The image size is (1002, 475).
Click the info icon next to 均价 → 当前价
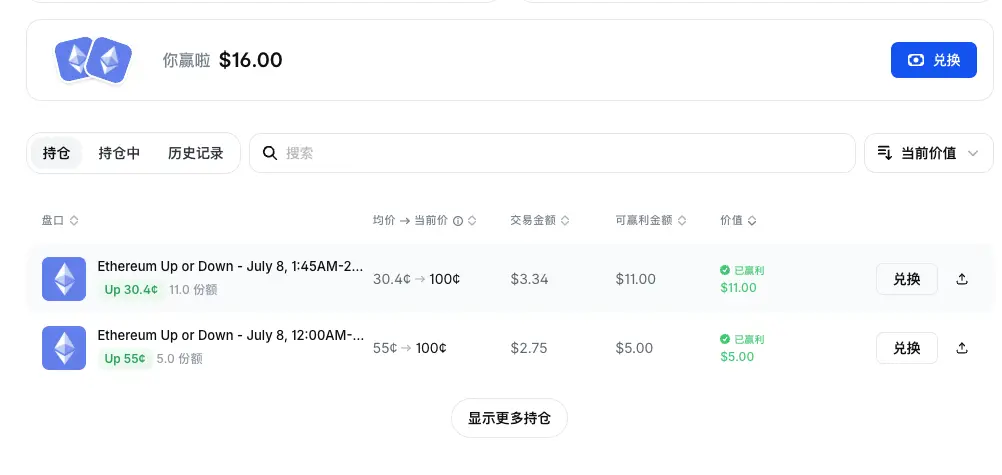[x=458, y=221]
